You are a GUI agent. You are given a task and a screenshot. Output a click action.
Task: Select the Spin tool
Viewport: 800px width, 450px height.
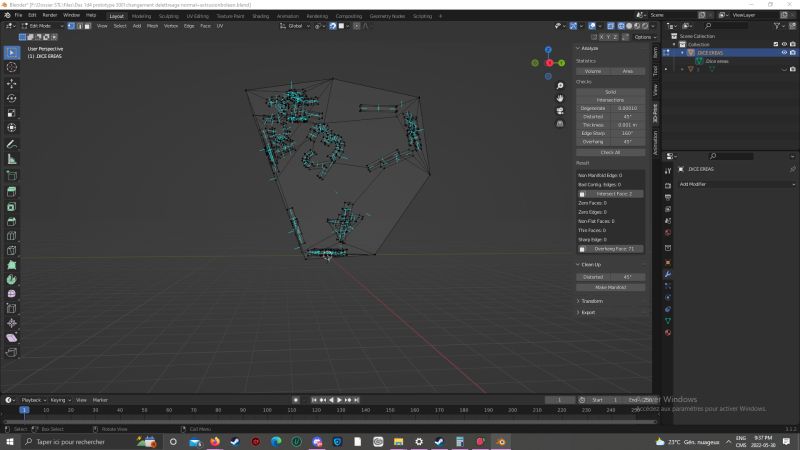[x=11, y=280]
